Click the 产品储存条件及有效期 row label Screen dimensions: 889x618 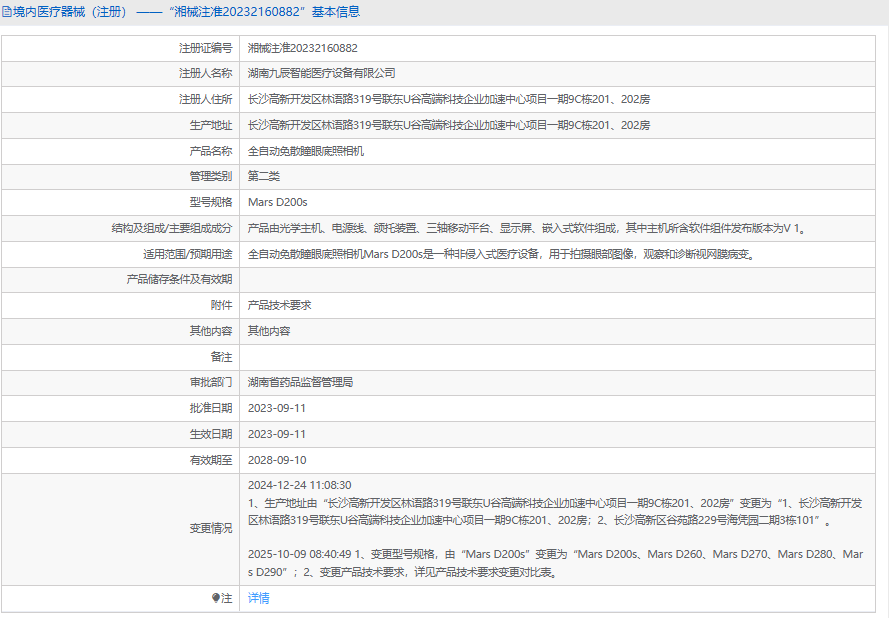[x=179, y=280]
